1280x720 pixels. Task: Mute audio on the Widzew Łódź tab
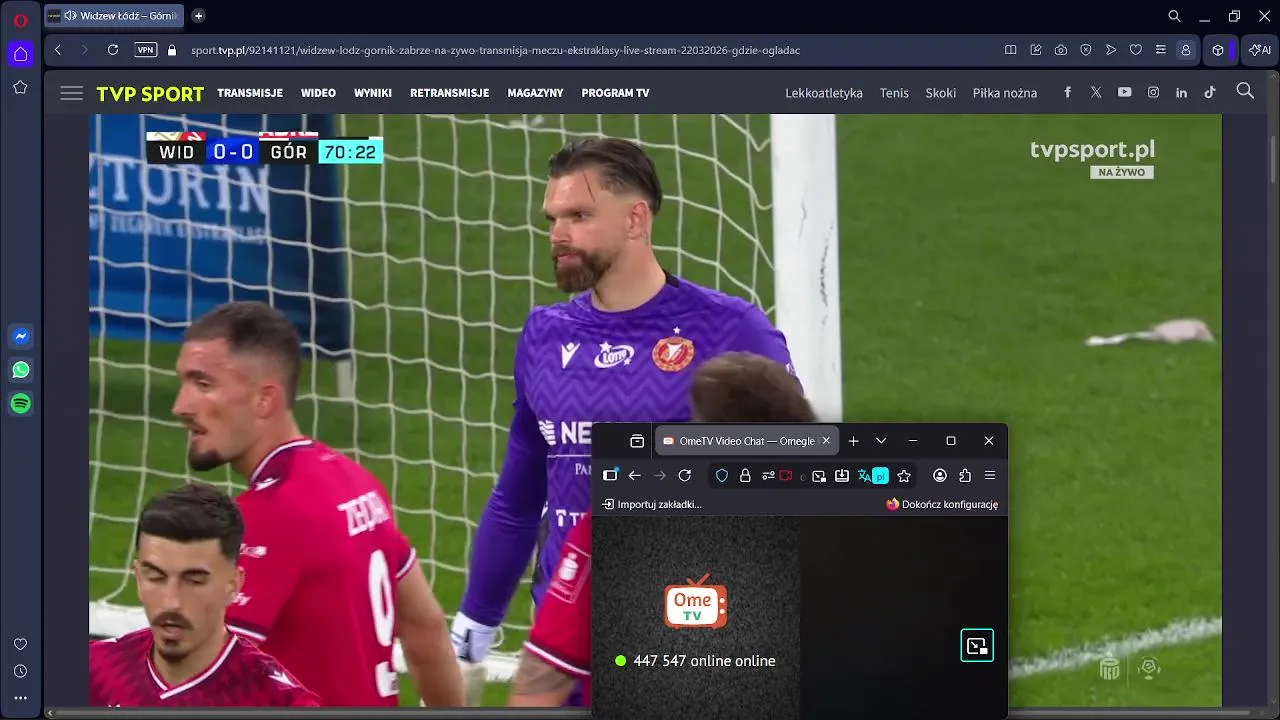point(70,16)
